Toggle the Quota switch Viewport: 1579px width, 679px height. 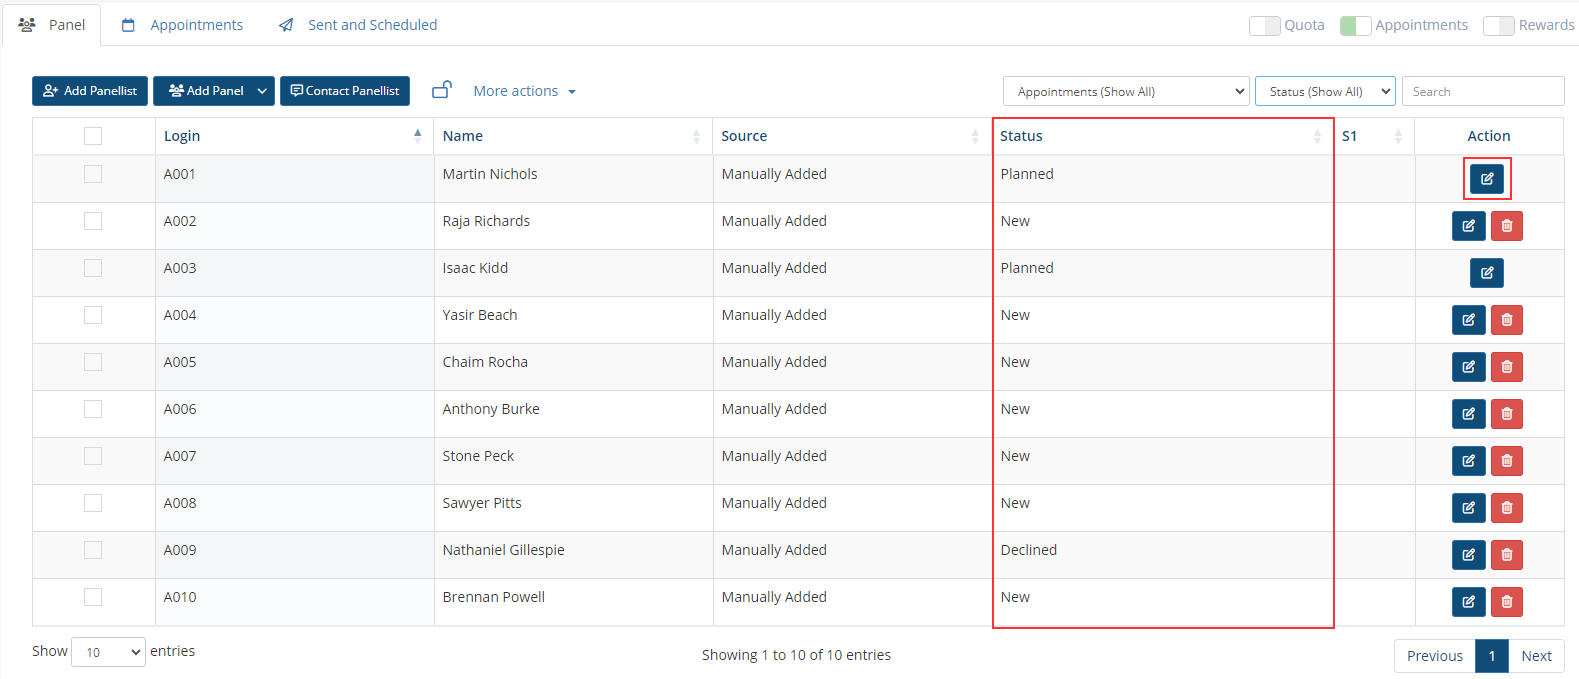[1265, 26]
